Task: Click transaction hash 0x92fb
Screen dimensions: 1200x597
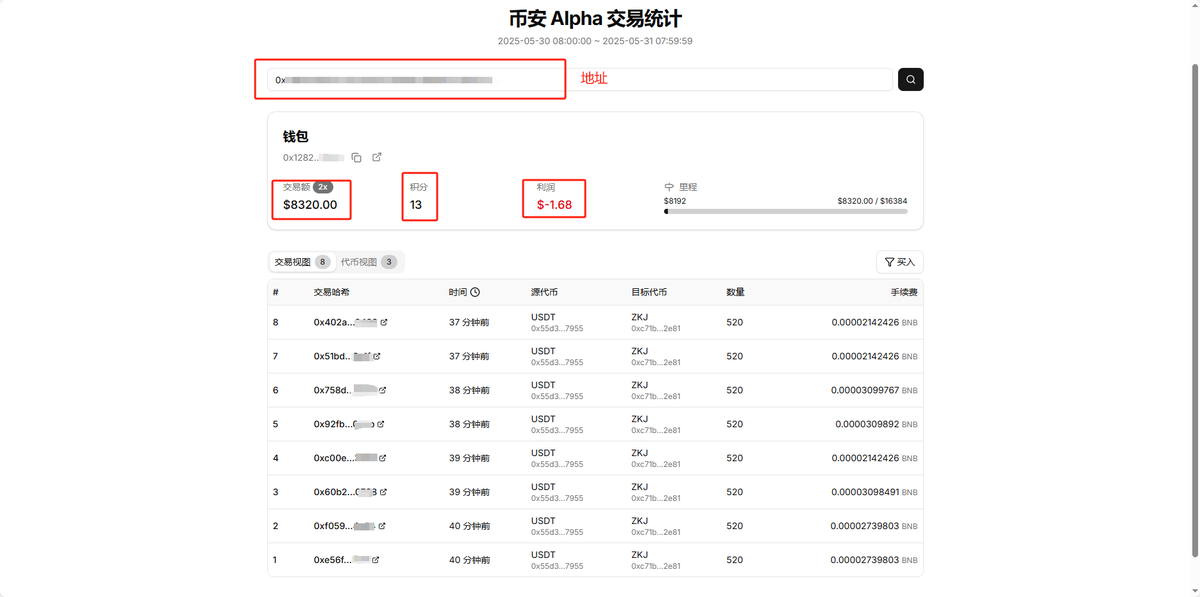Action: pyautogui.click(x=343, y=424)
